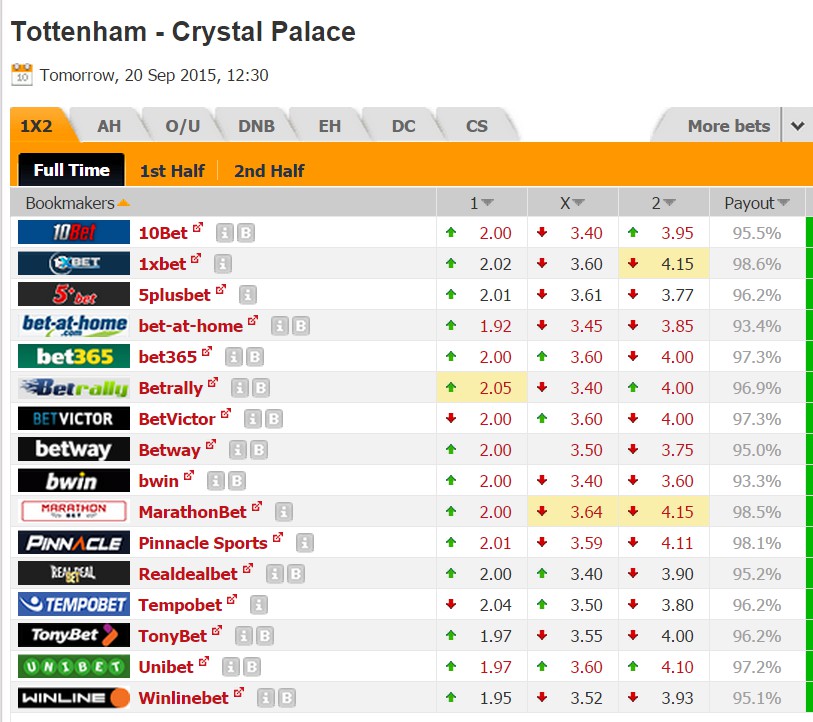Open the Betrally bookmaker link
813x722 pixels.
(x=171, y=388)
